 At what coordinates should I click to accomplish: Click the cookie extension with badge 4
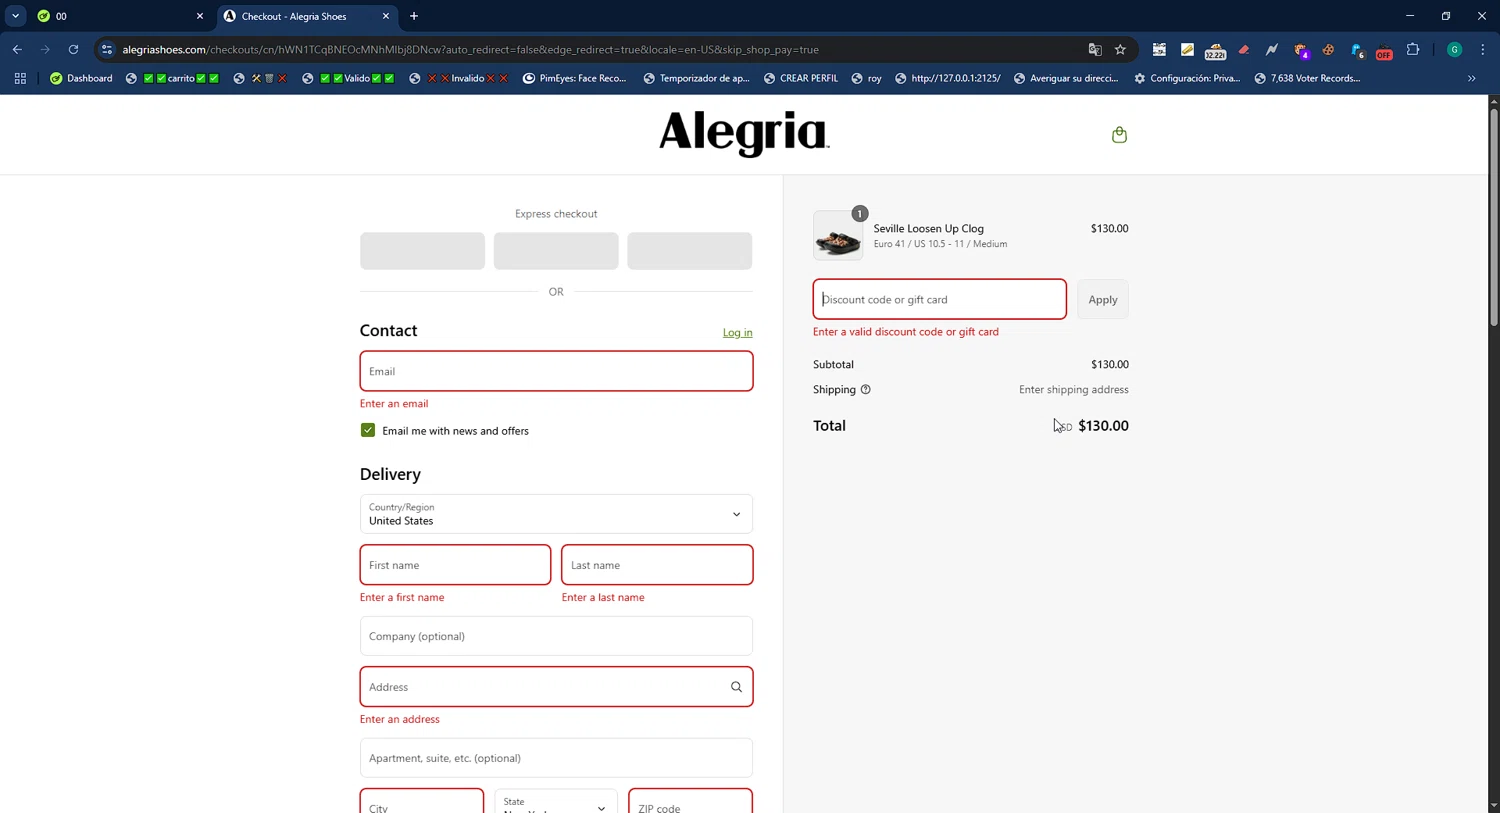(1301, 50)
